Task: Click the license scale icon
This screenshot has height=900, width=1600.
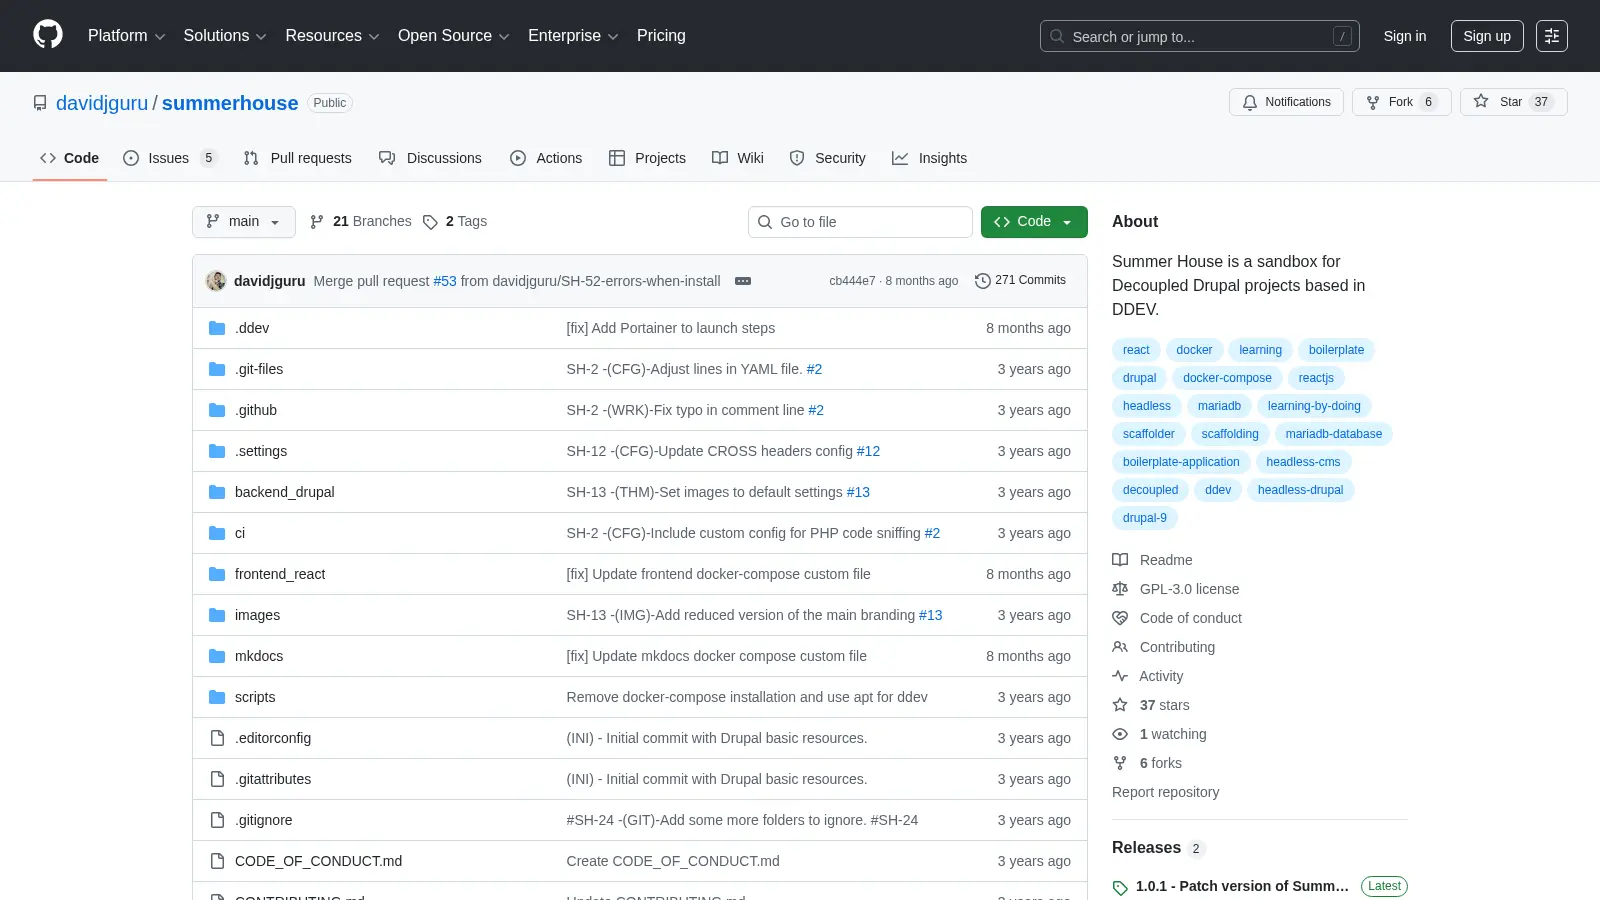Action: pyautogui.click(x=1120, y=589)
